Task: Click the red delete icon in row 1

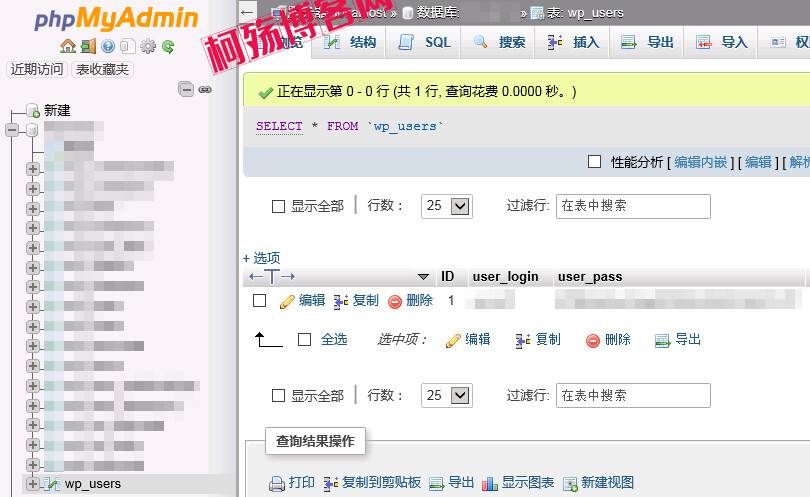Action: tap(395, 302)
